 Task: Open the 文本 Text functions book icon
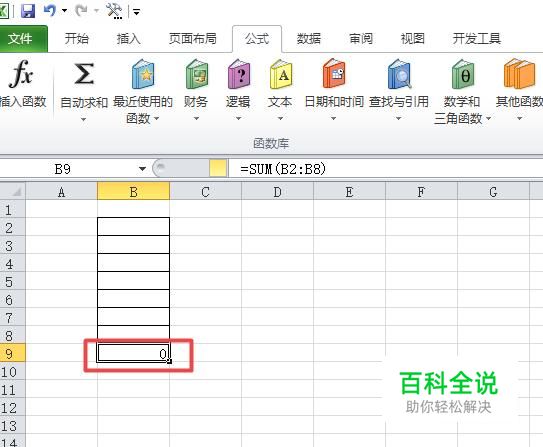[x=281, y=74]
